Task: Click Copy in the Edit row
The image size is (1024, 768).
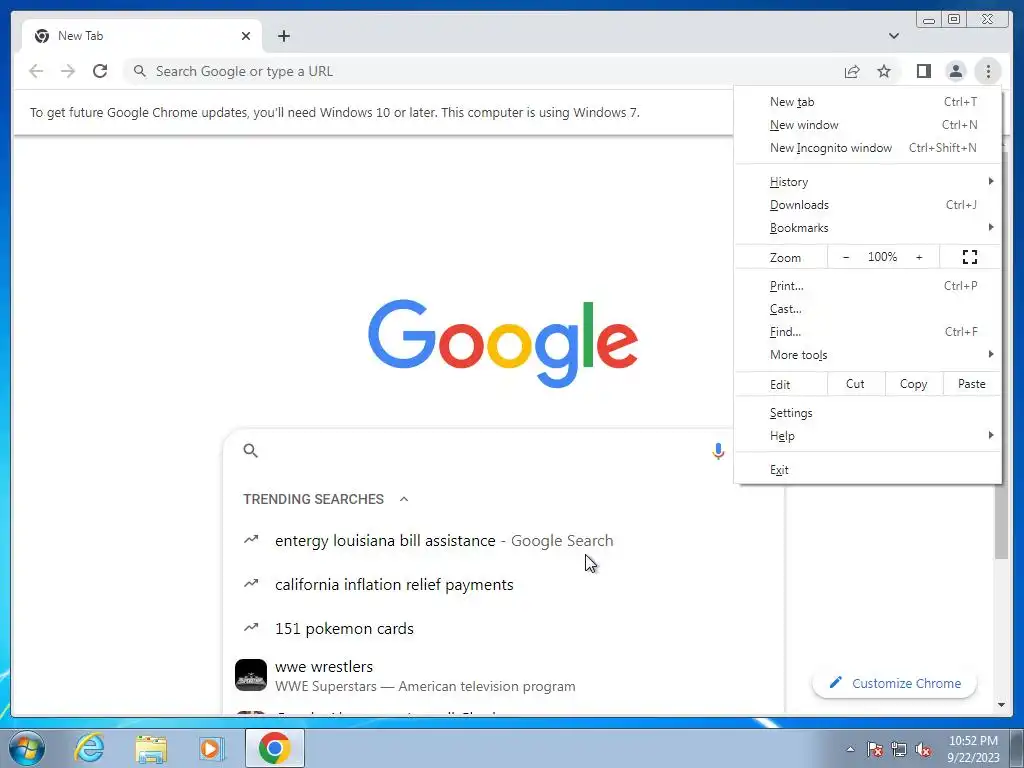Action: click(914, 384)
